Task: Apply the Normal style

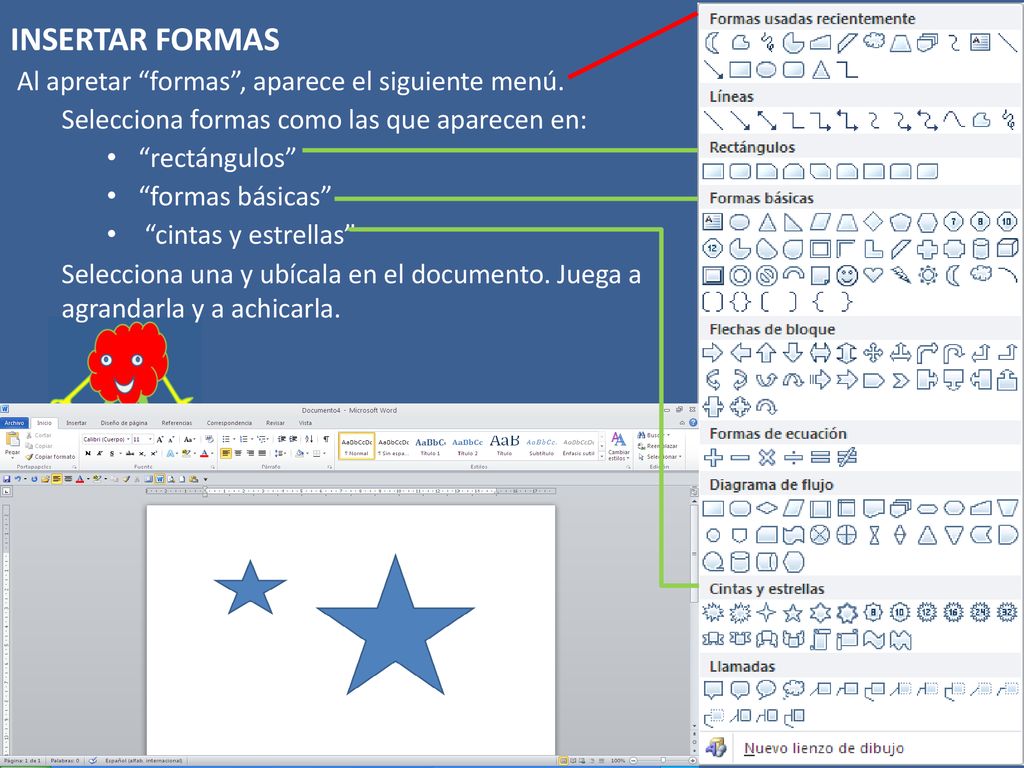Action: pyautogui.click(x=357, y=446)
